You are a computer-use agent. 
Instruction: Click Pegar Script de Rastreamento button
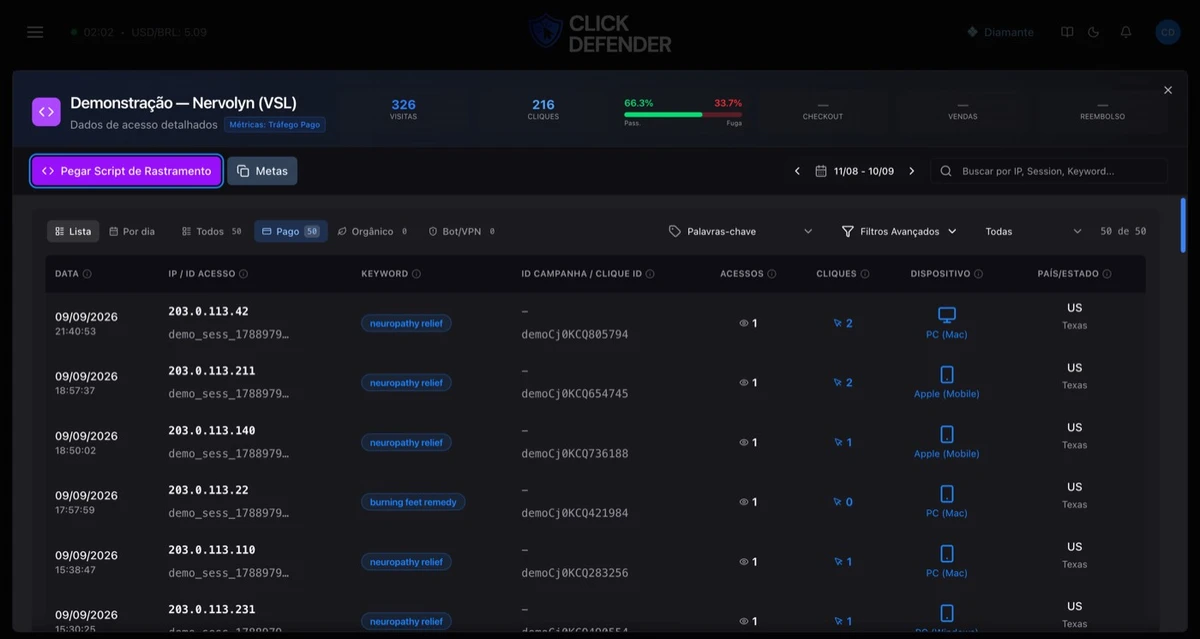[127, 171]
